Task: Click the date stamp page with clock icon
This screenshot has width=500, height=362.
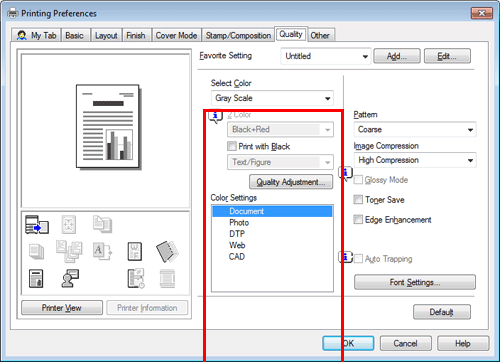Action: coord(136,278)
